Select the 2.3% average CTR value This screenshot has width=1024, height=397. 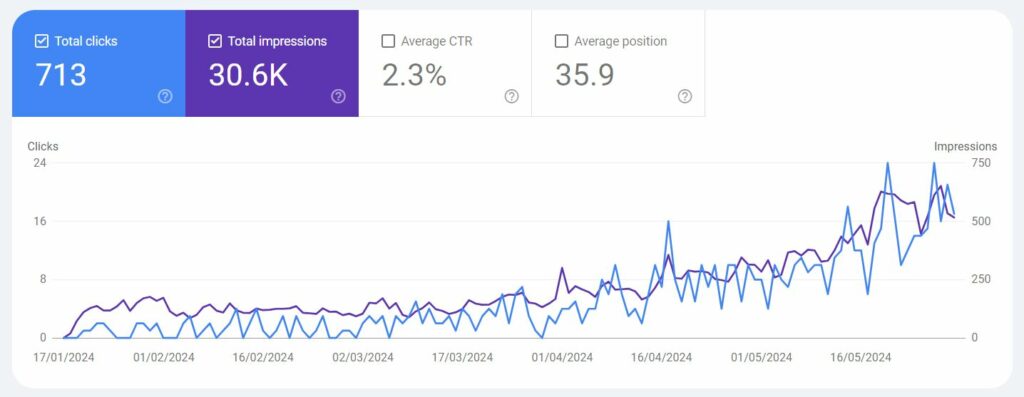coord(414,75)
